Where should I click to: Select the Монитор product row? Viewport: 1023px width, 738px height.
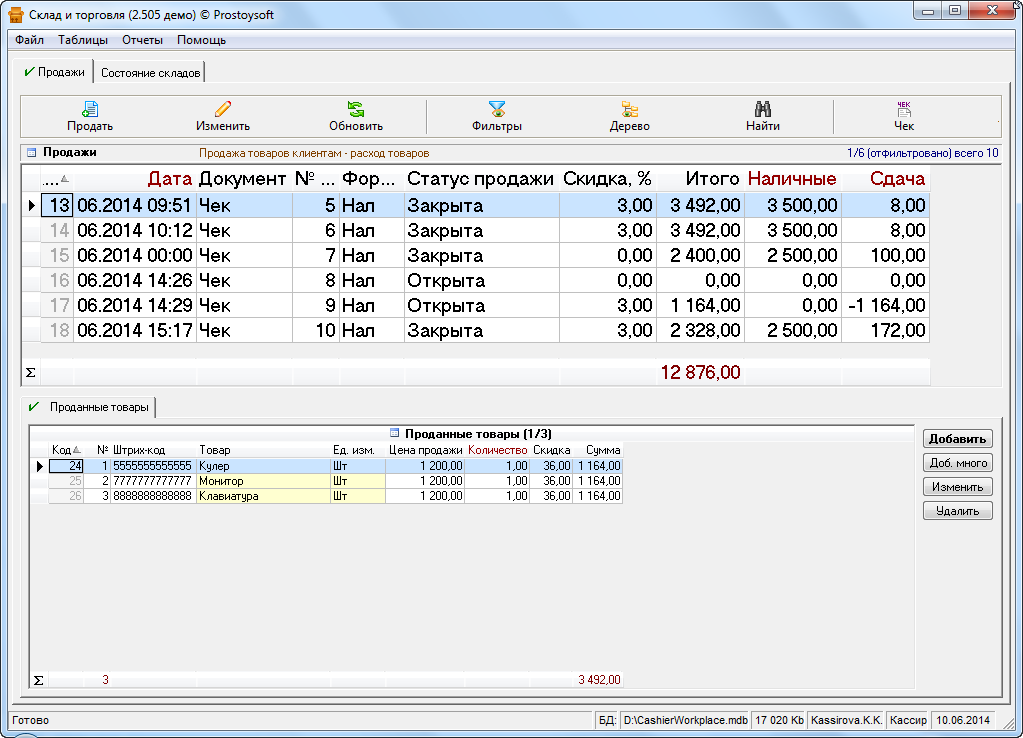(x=222, y=481)
